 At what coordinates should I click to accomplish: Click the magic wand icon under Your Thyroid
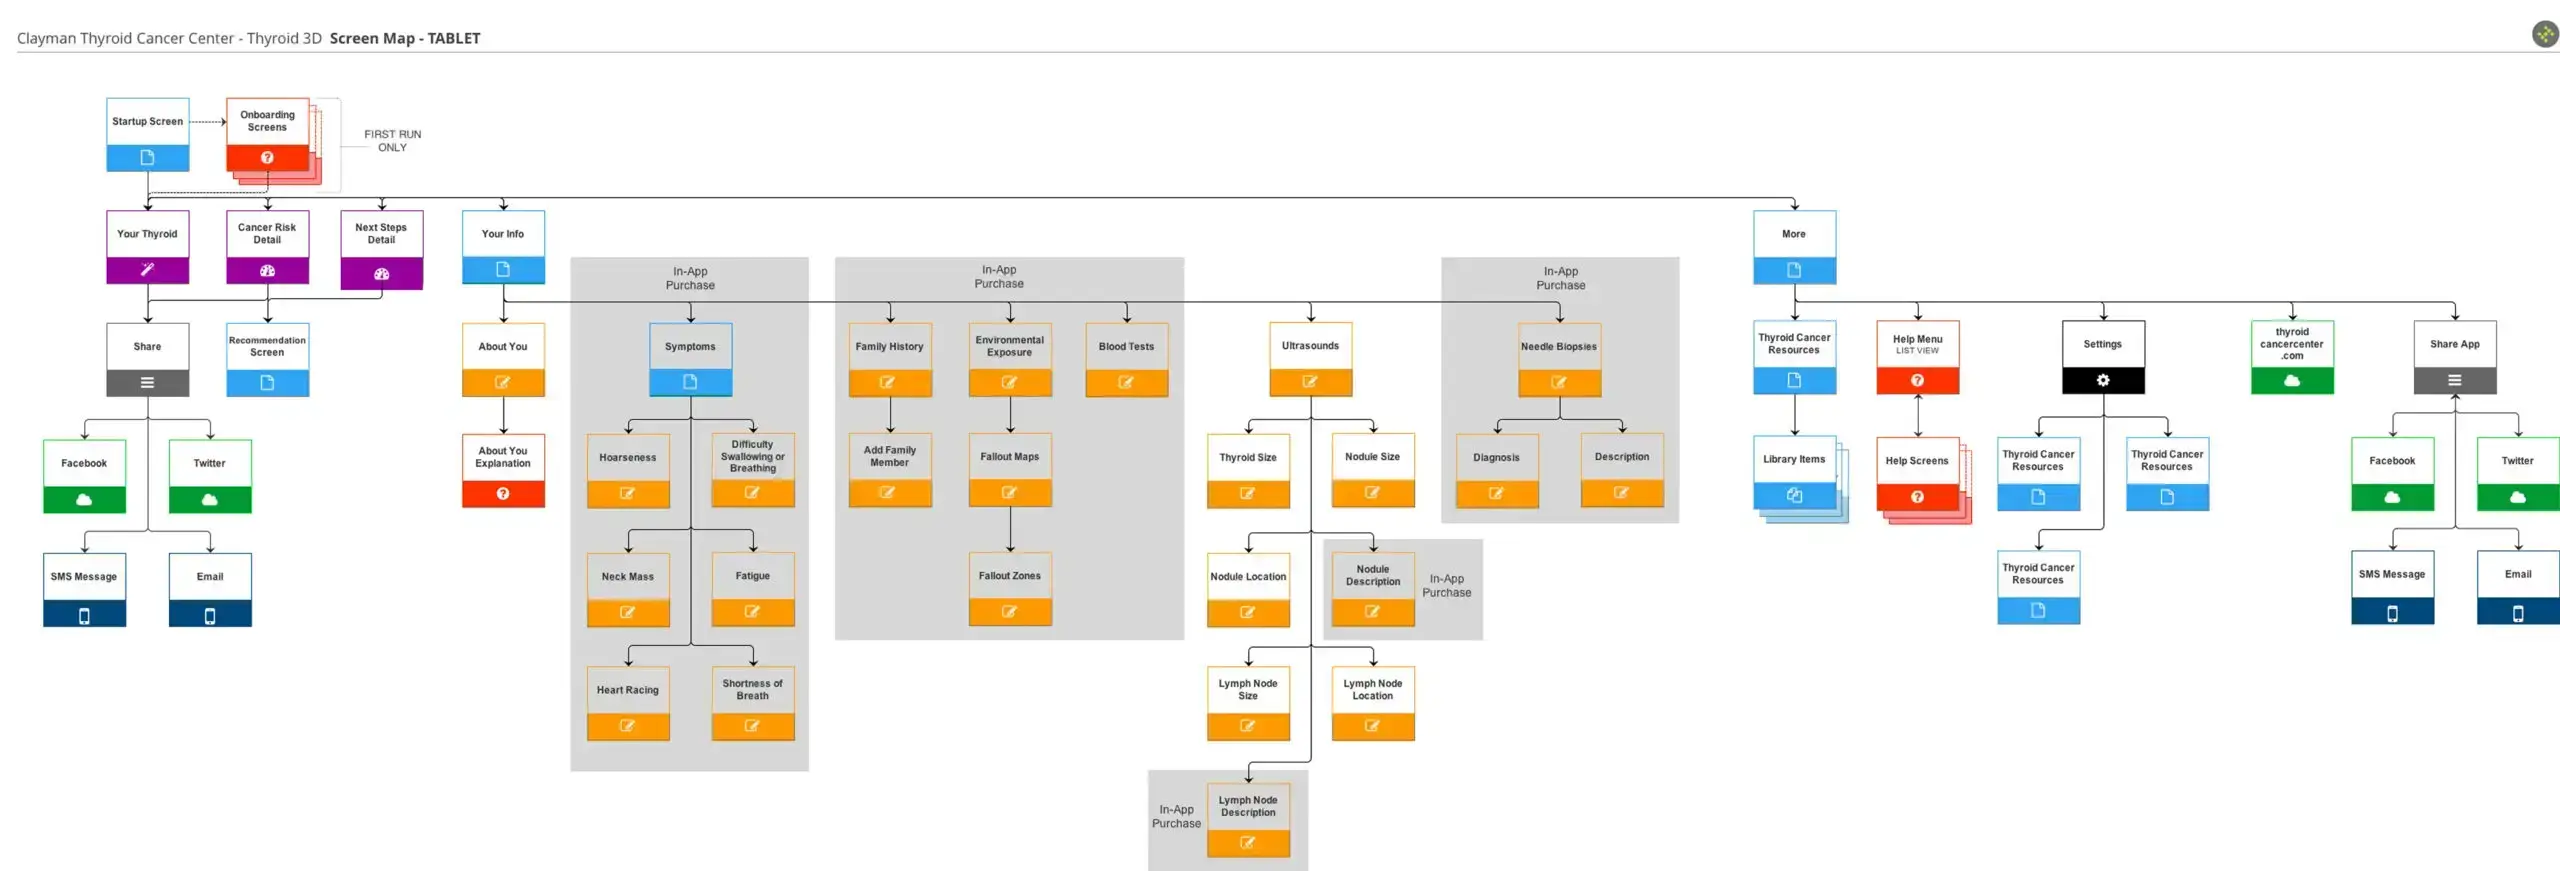pos(147,270)
